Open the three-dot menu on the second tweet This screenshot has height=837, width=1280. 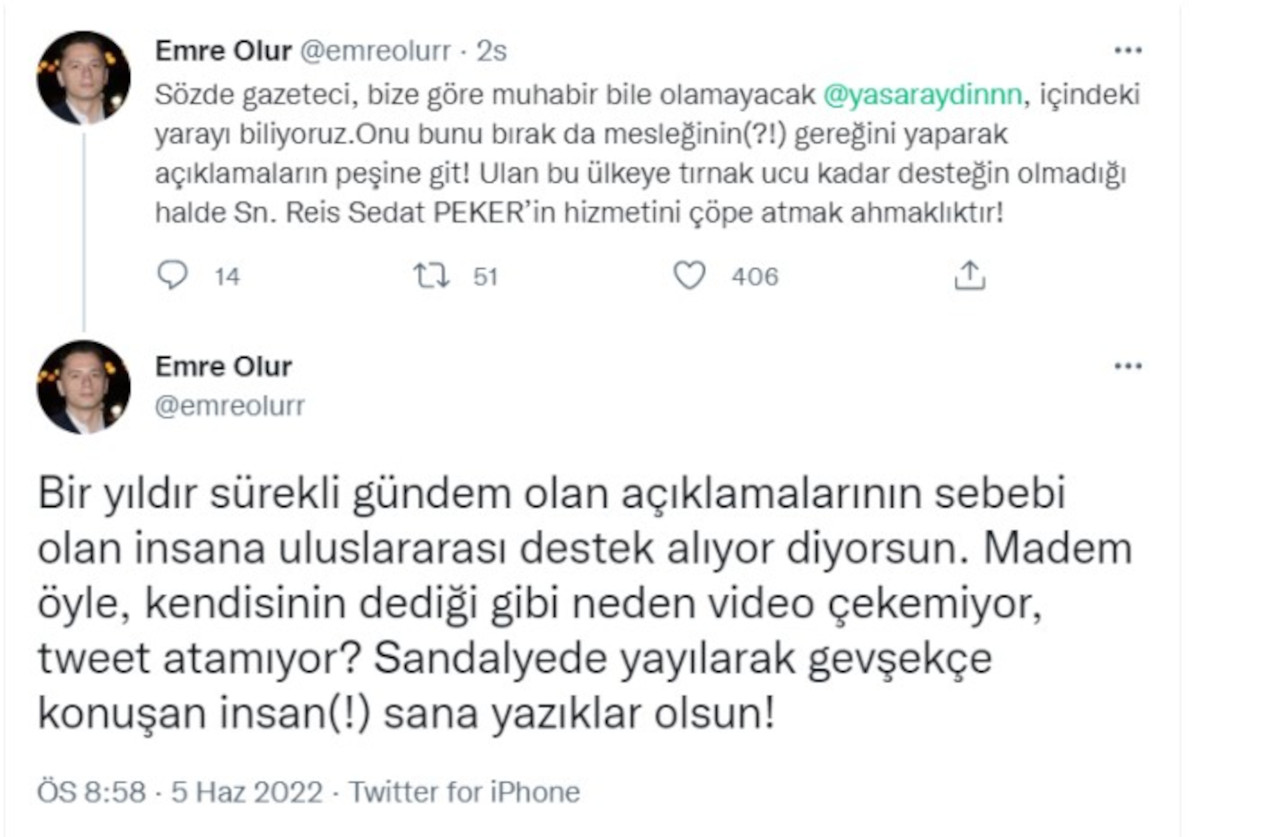(x=1130, y=366)
